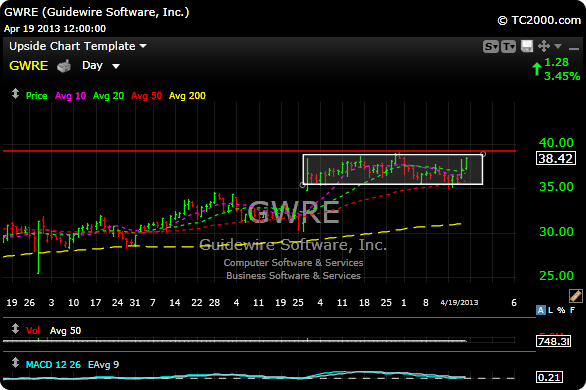Click the green up arrow price change indicator
The image size is (586, 390).
[x=537, y=69]
